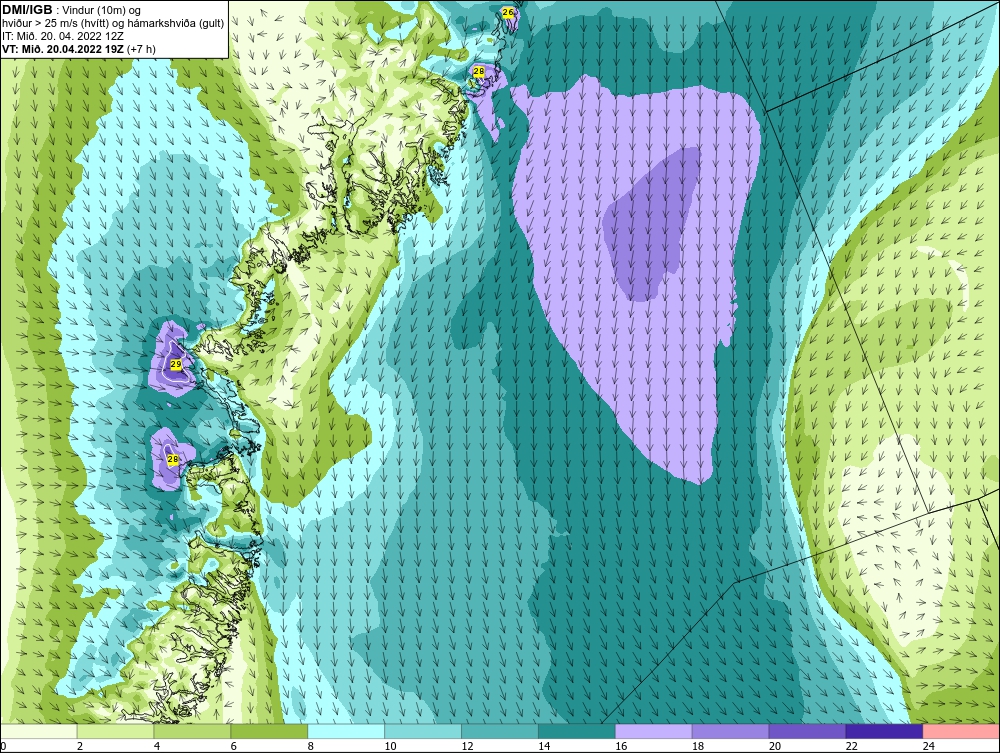The height and width of the screenshot is (753, 1000).
Task: Click the 20–22 m/s violet swatch
Action: [x=807, y=731]
